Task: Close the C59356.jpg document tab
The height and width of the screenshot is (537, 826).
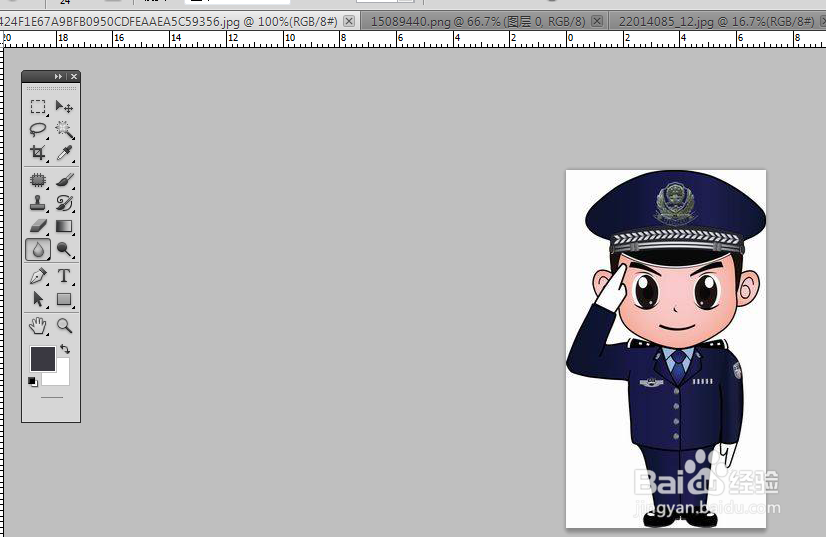Action: 349,21
